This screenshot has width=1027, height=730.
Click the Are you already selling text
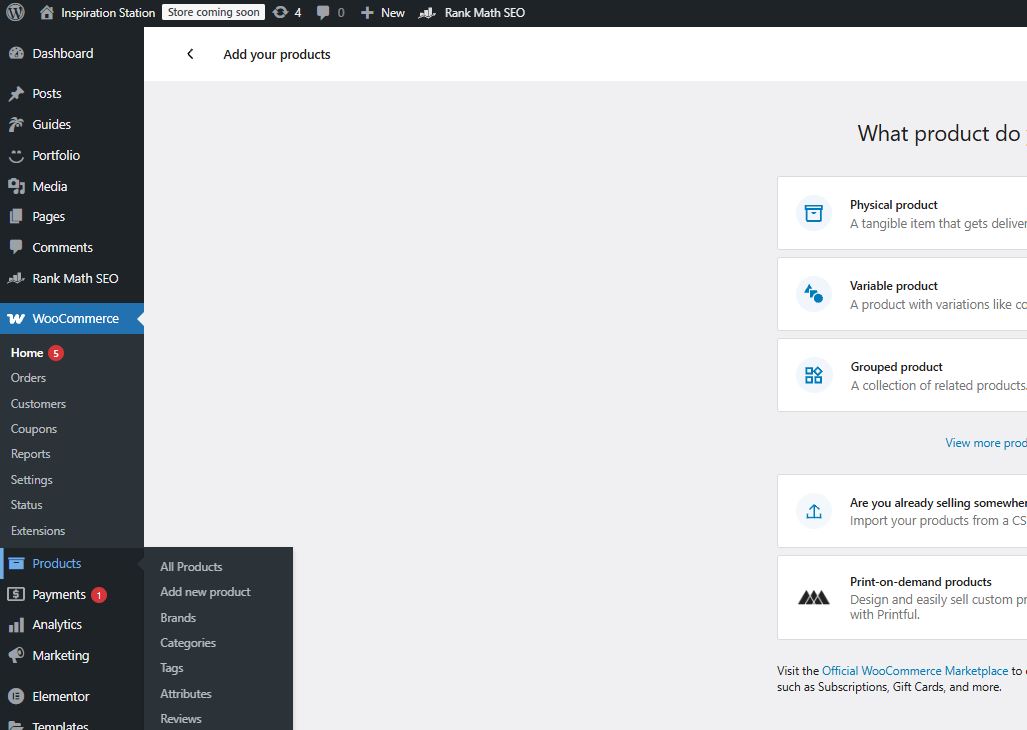click(938, 503)
